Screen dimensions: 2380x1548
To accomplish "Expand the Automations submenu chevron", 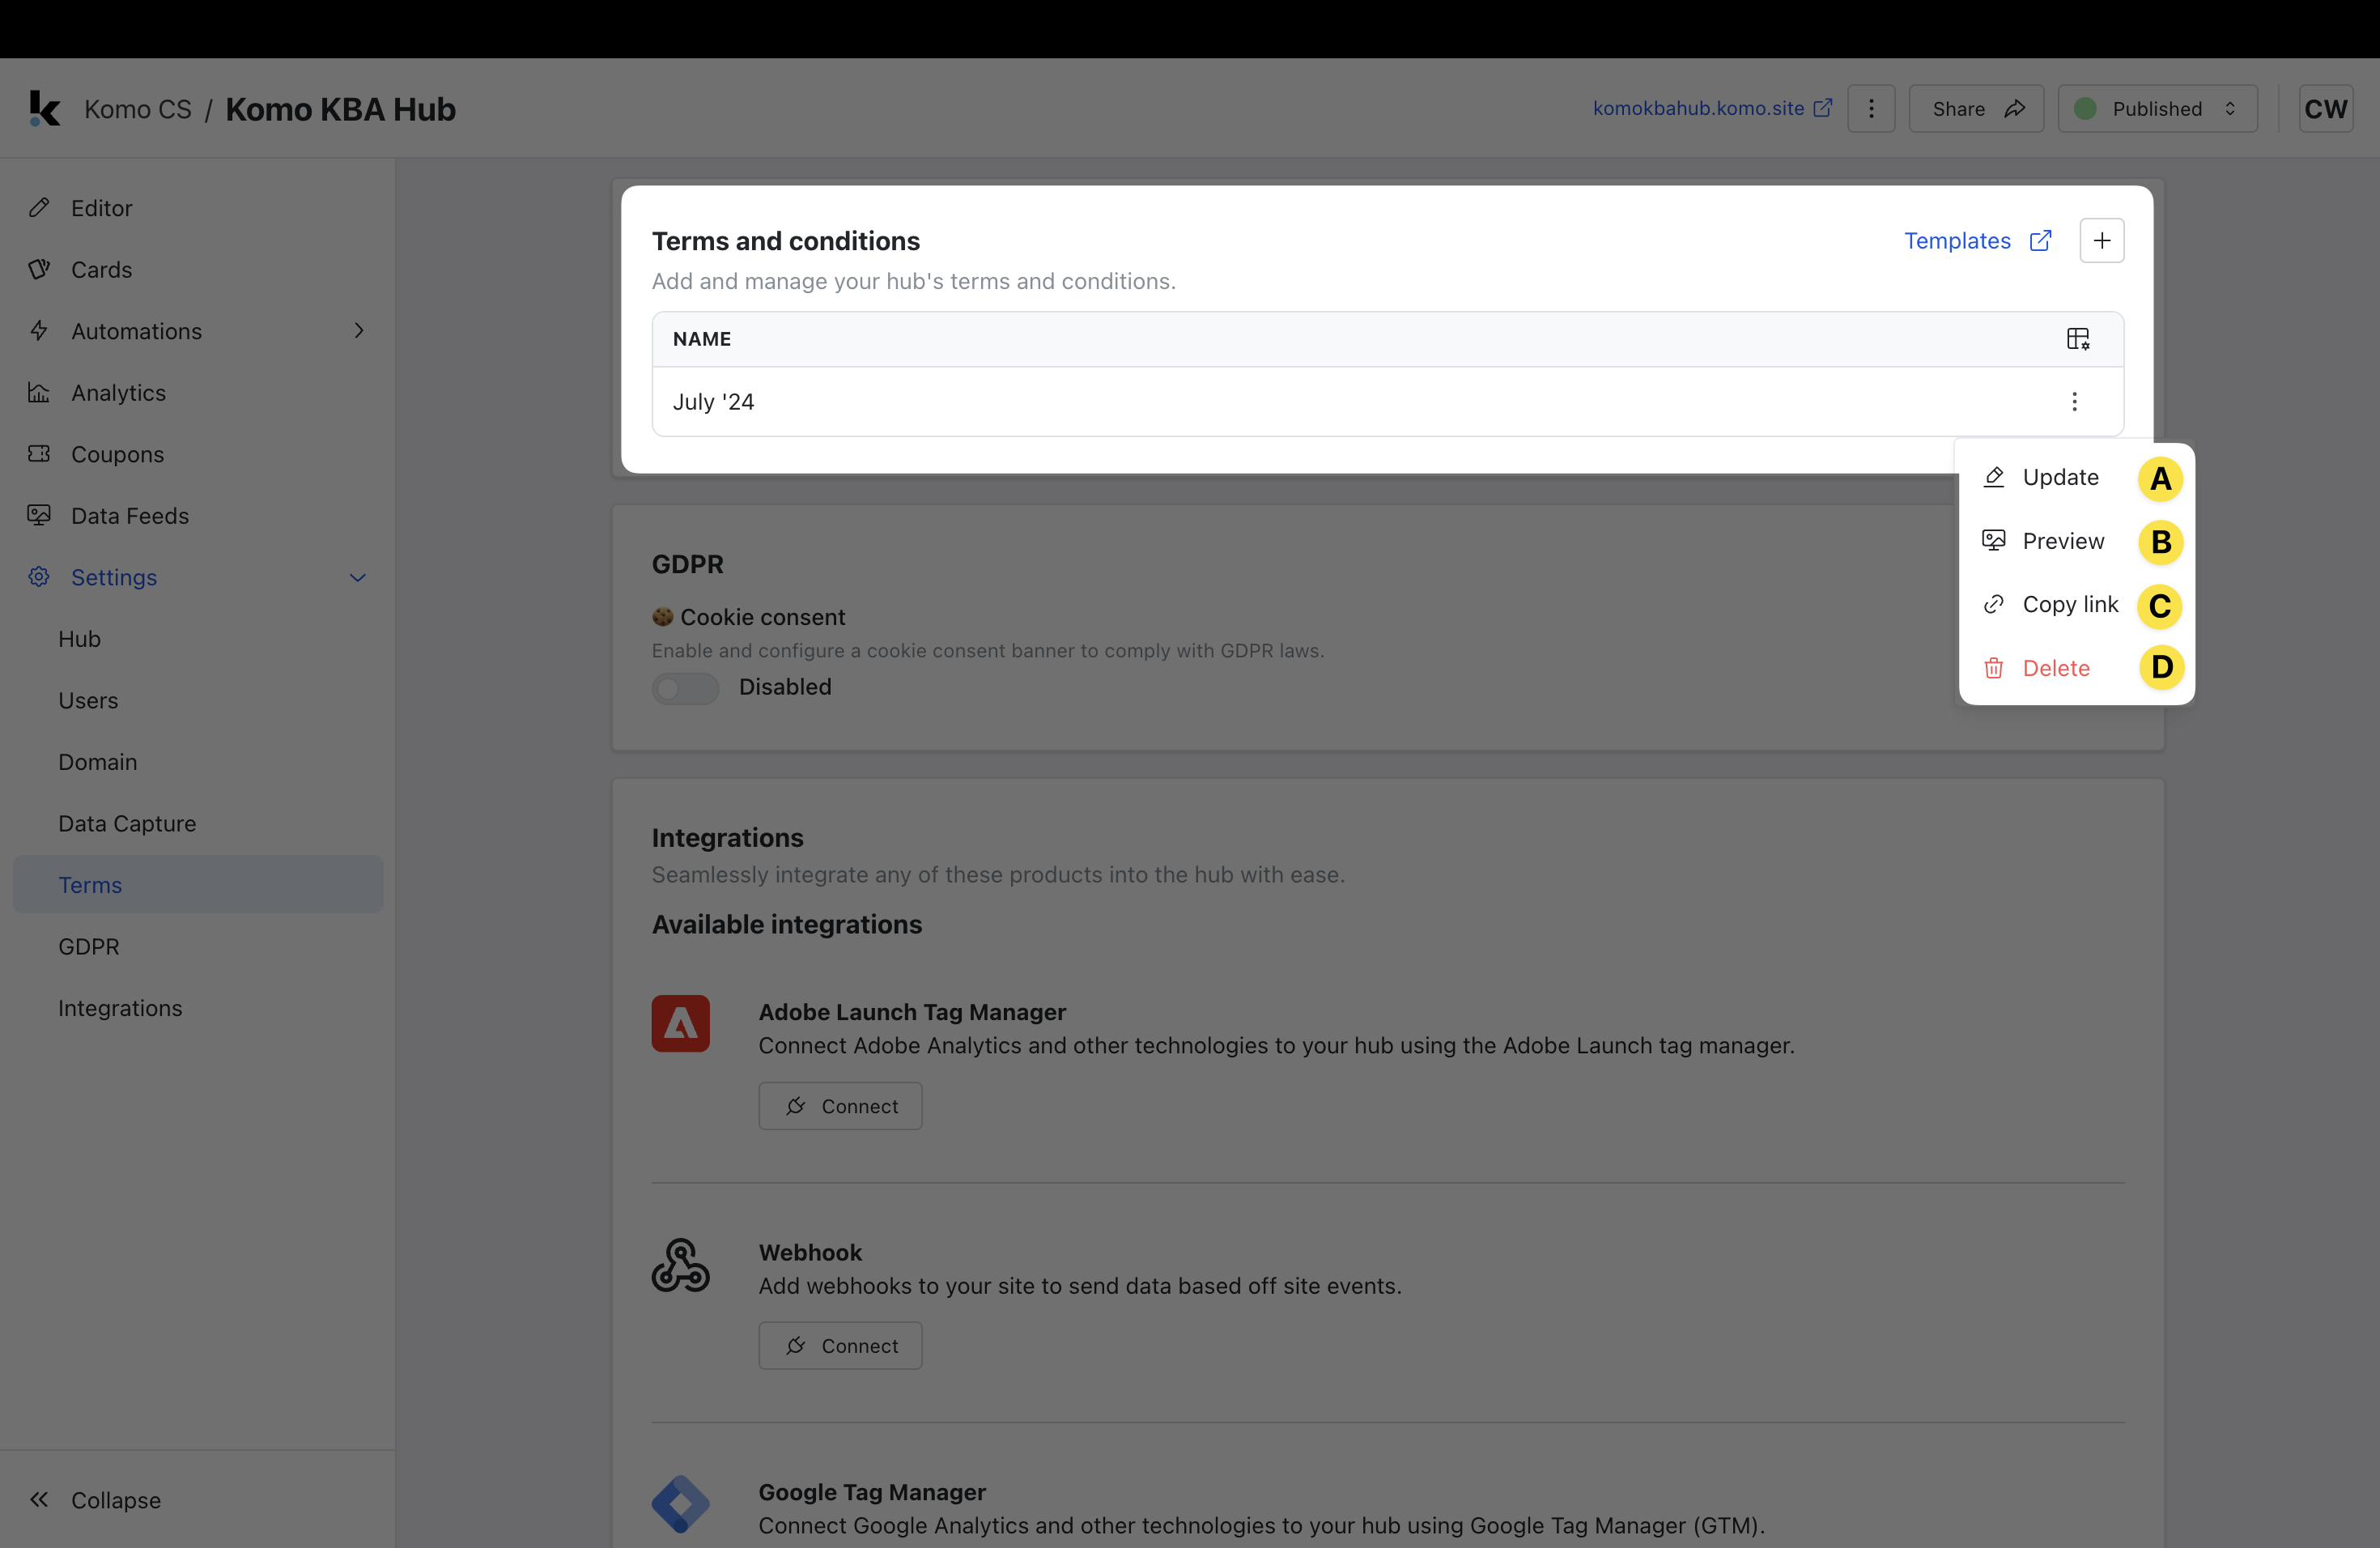I will coord(358,331).
